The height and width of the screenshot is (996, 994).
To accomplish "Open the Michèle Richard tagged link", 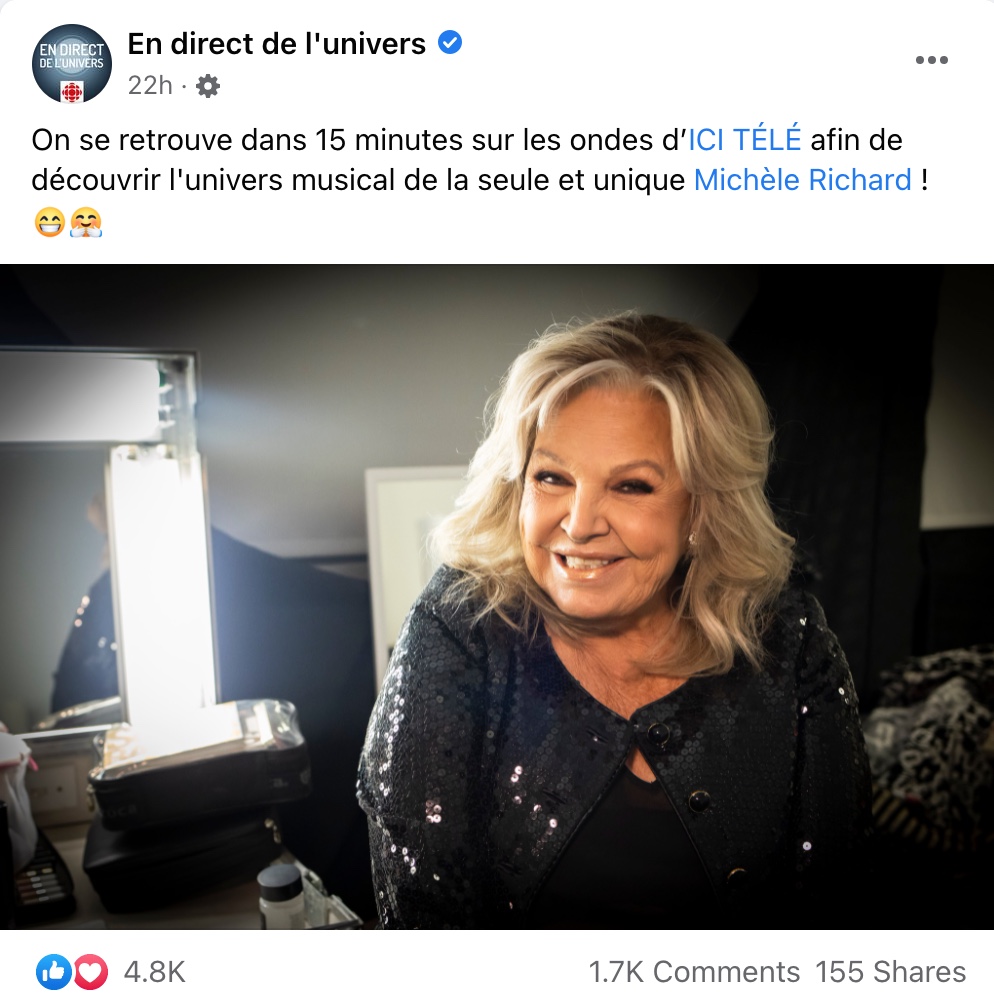I will click(803, 180).
